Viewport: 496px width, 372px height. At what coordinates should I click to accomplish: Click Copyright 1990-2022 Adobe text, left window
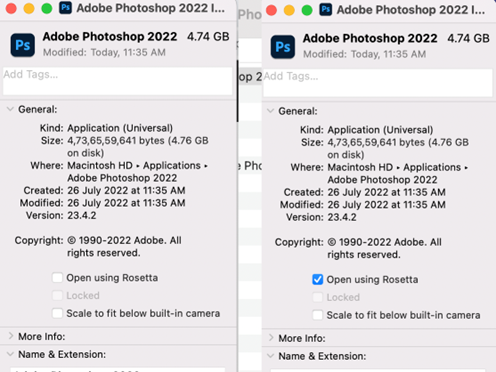125,246
